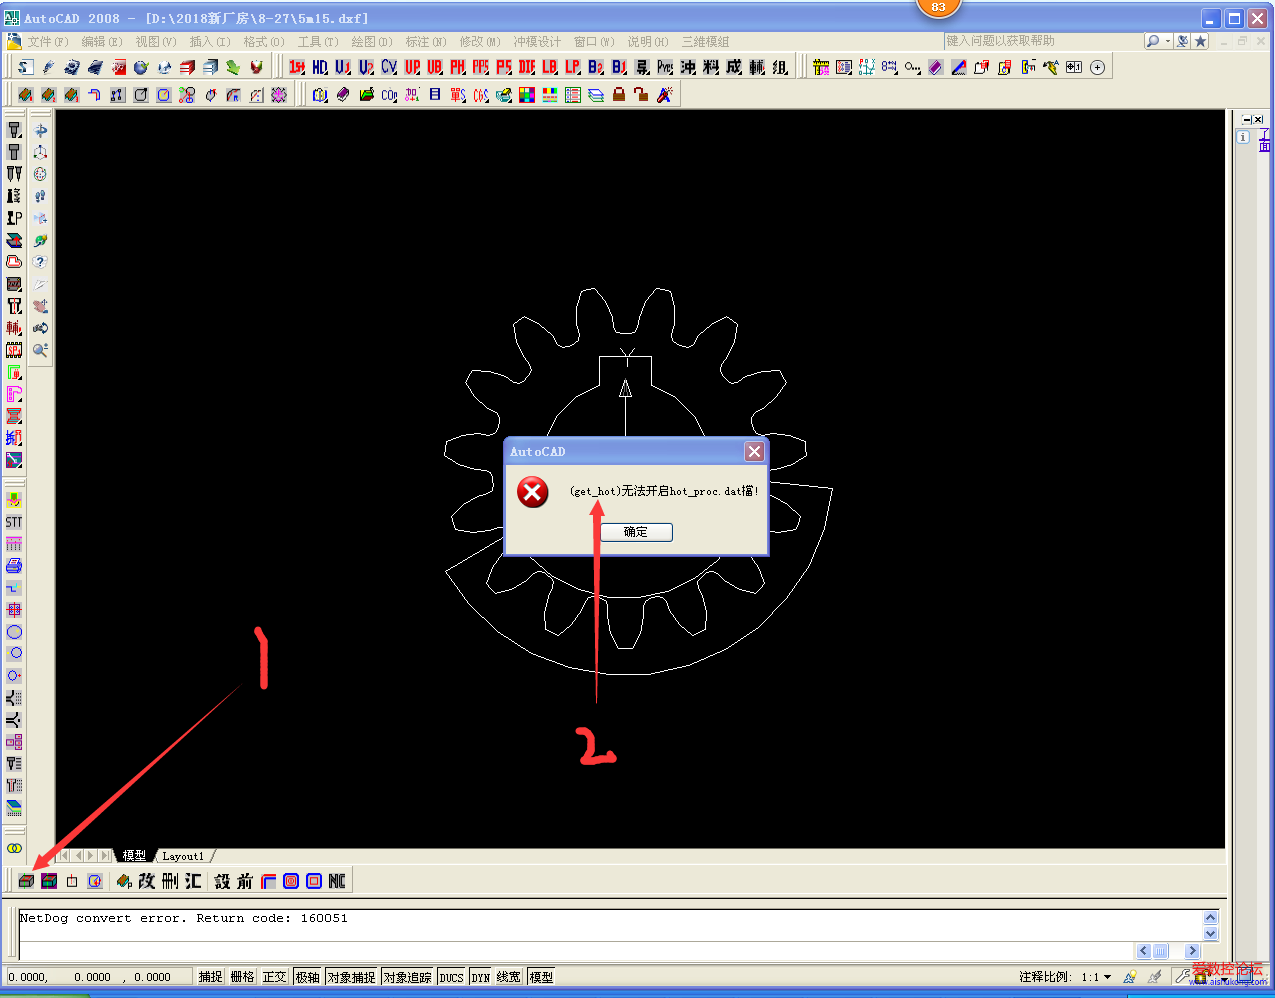
Task: Open the 冲模设计 menu
Action: pyautogui.click(x=537, y=42)
